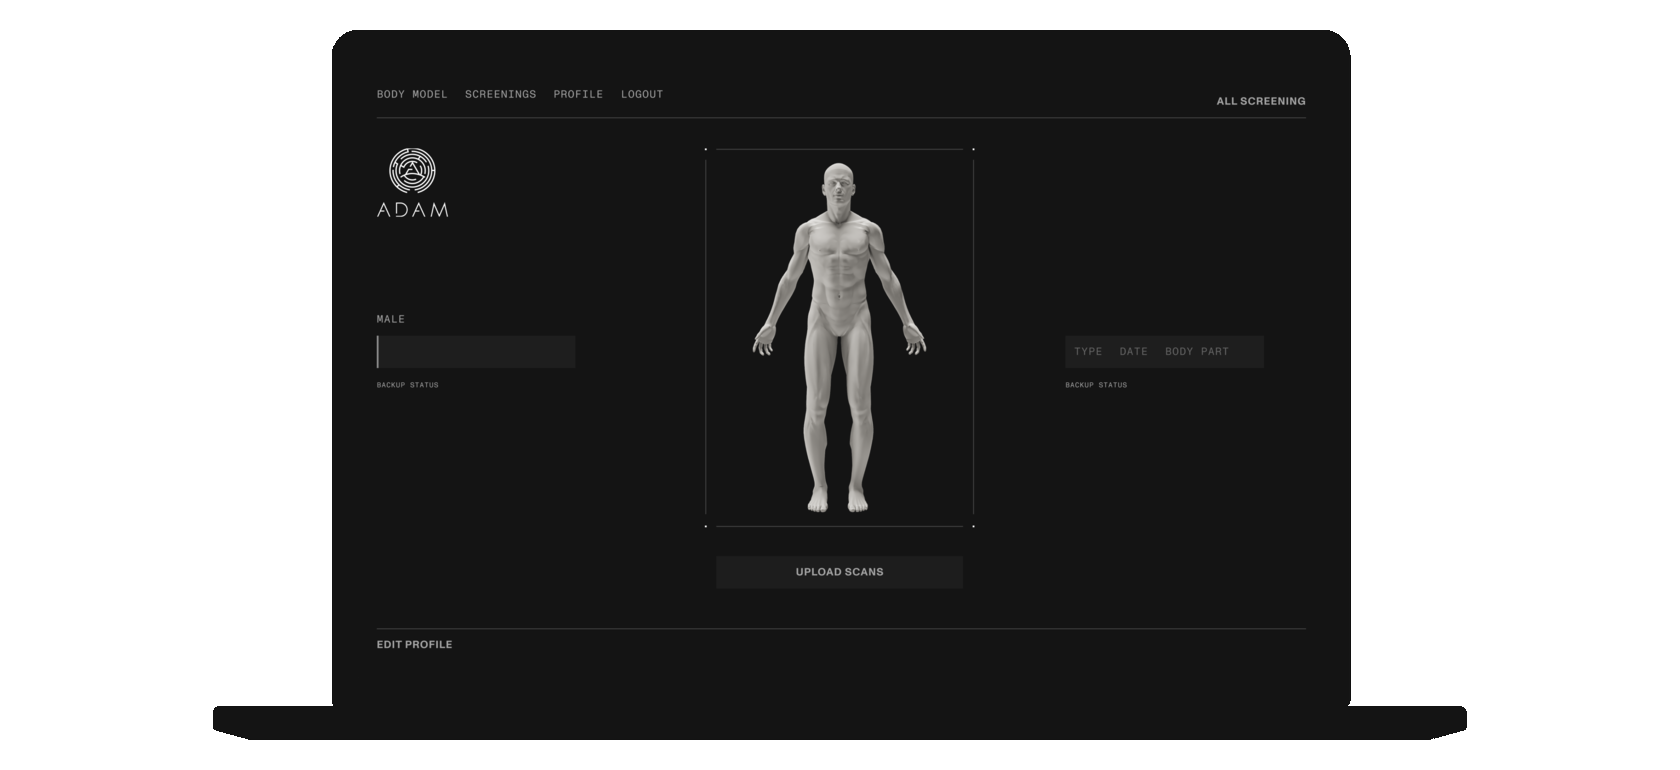Click Backup Status under the screenings filter
The height and width of the screenshot is (770, 1680).
(1095, 385)
